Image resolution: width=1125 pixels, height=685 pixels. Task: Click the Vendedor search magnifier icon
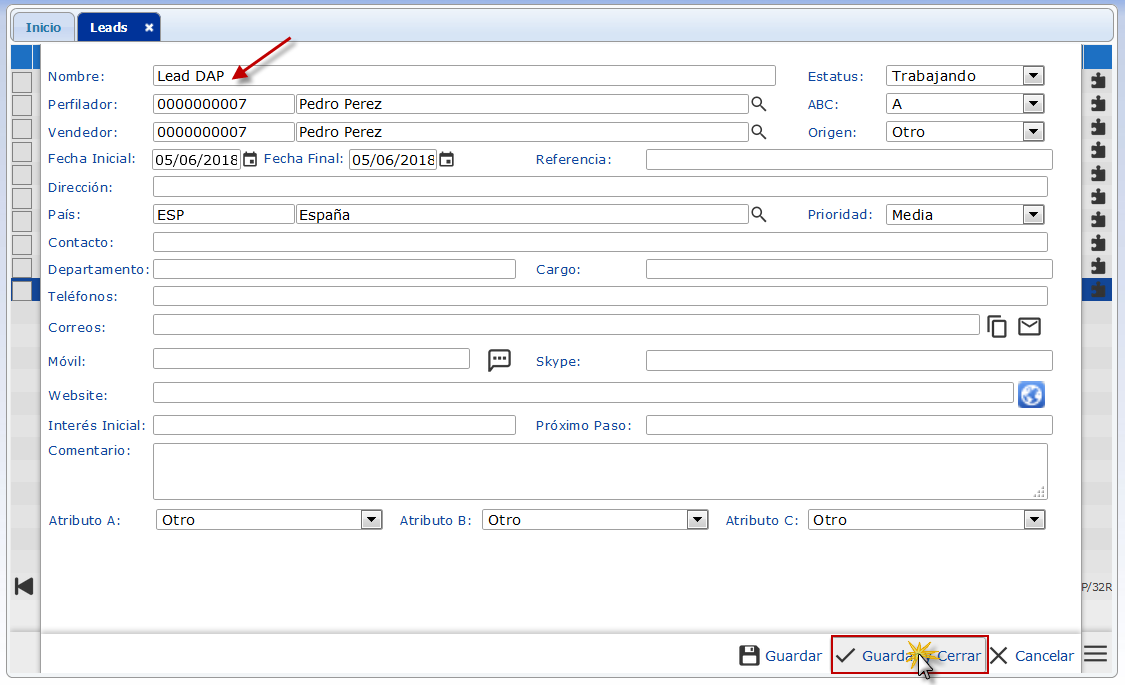[759, 132]
